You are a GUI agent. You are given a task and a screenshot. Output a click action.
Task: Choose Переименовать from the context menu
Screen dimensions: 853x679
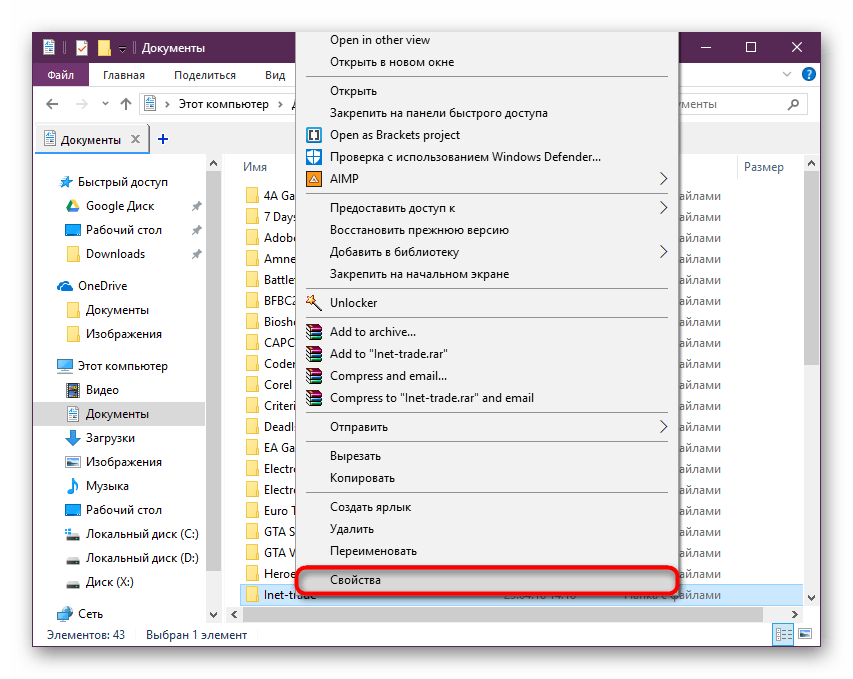click(x=373, y=551)
